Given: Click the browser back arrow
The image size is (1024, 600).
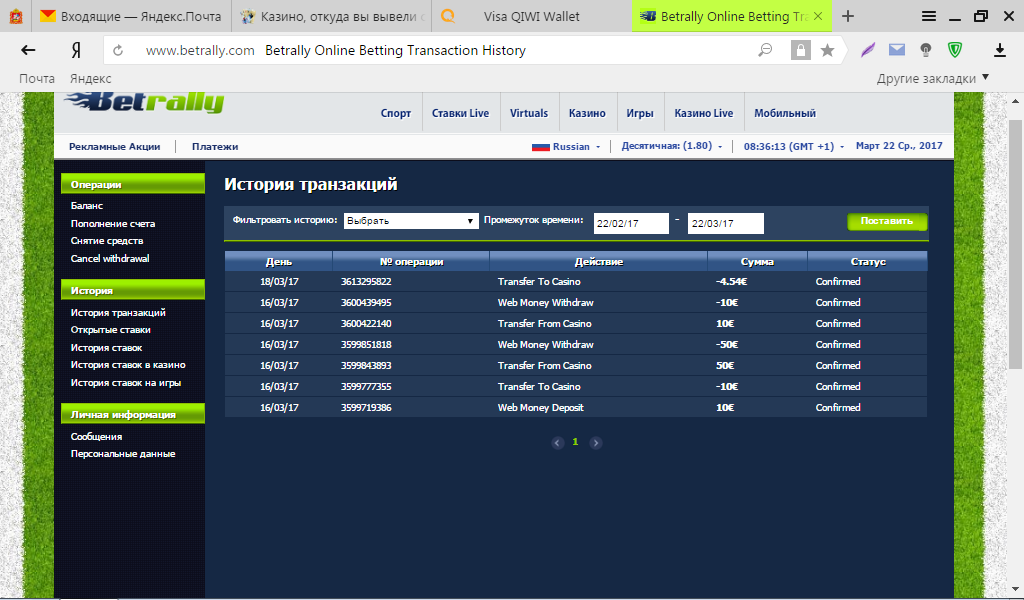Looking at the screenshot, I should 29,50.
